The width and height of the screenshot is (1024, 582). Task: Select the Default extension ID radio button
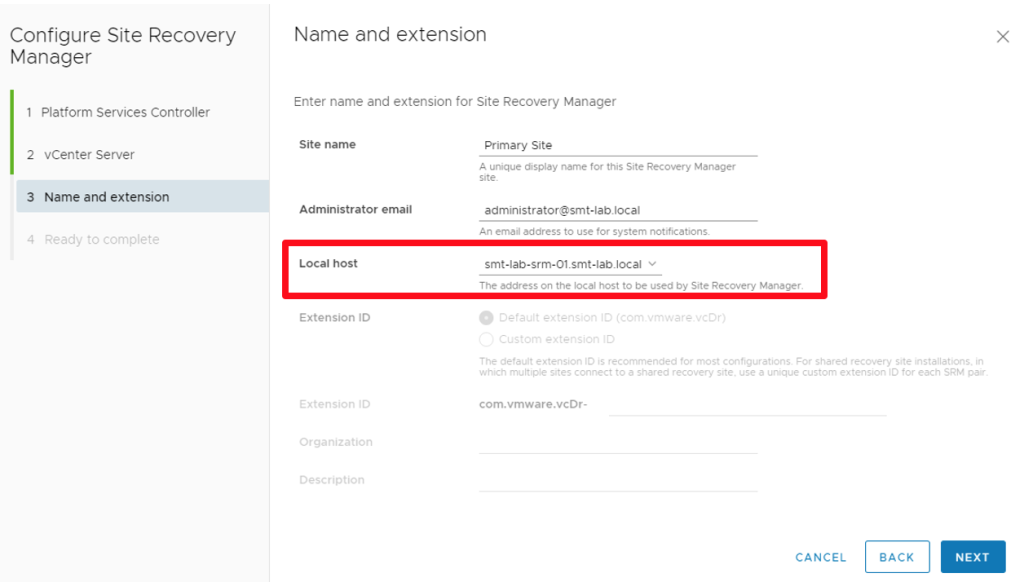pyautogui.click(x=487, y=318)
